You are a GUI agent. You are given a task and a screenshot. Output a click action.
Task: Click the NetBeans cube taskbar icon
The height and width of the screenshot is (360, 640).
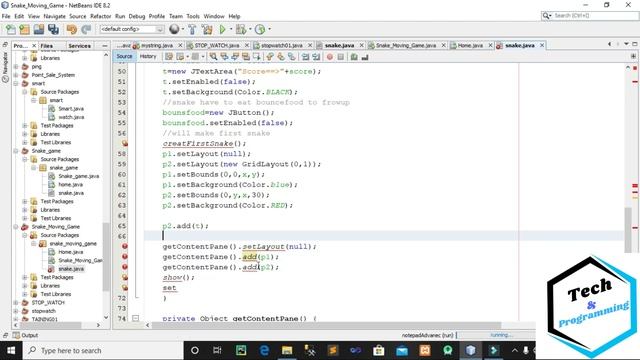pos(471,350)
